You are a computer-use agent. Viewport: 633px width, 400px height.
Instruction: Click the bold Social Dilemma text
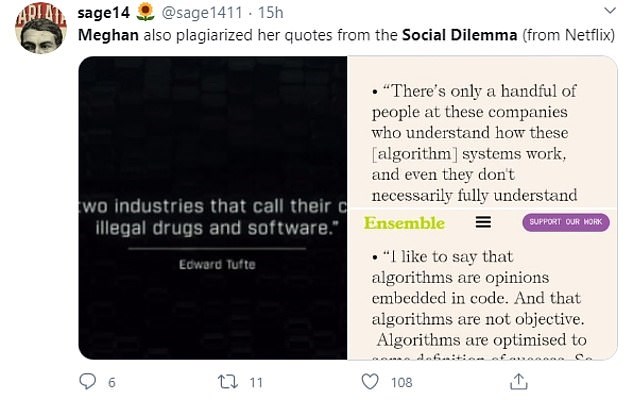tap(460, 35)
